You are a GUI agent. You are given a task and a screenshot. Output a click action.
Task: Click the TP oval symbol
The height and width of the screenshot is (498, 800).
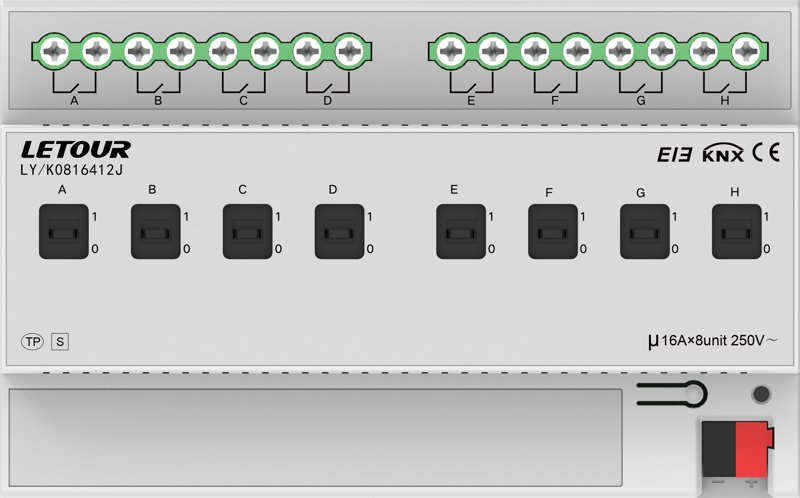[x=33, y=341]
